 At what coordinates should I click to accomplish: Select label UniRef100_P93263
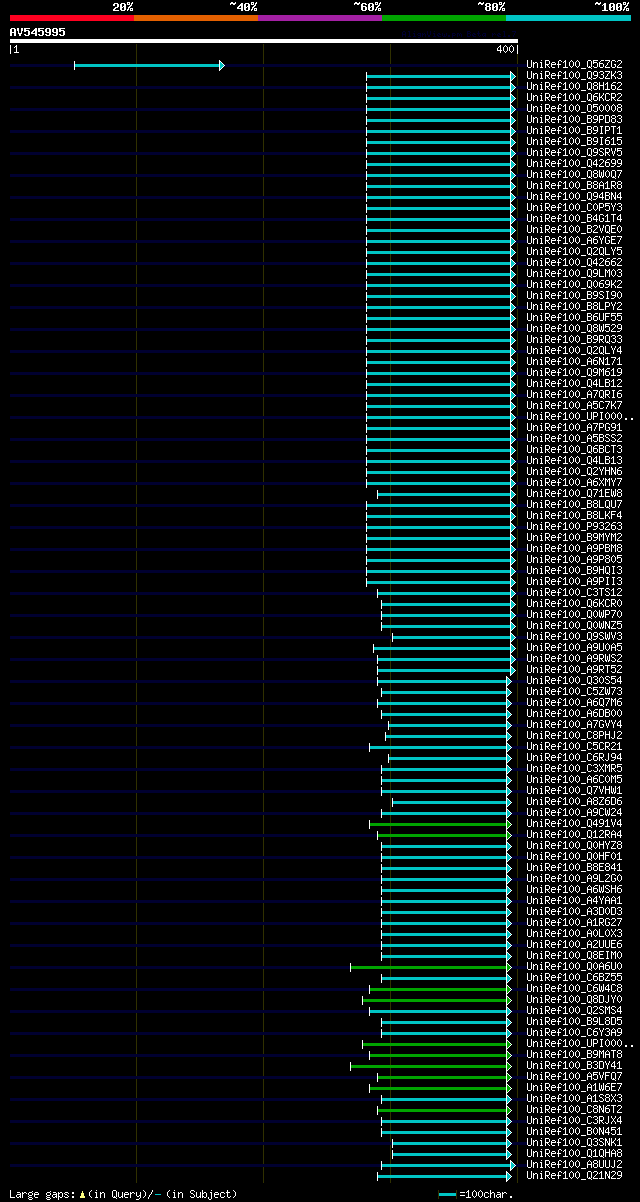point(574,527)
